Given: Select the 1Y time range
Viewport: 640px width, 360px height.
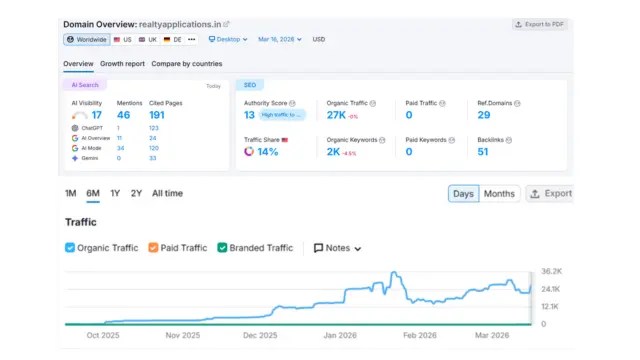Looking at the screenshot, I should [115, 193].
